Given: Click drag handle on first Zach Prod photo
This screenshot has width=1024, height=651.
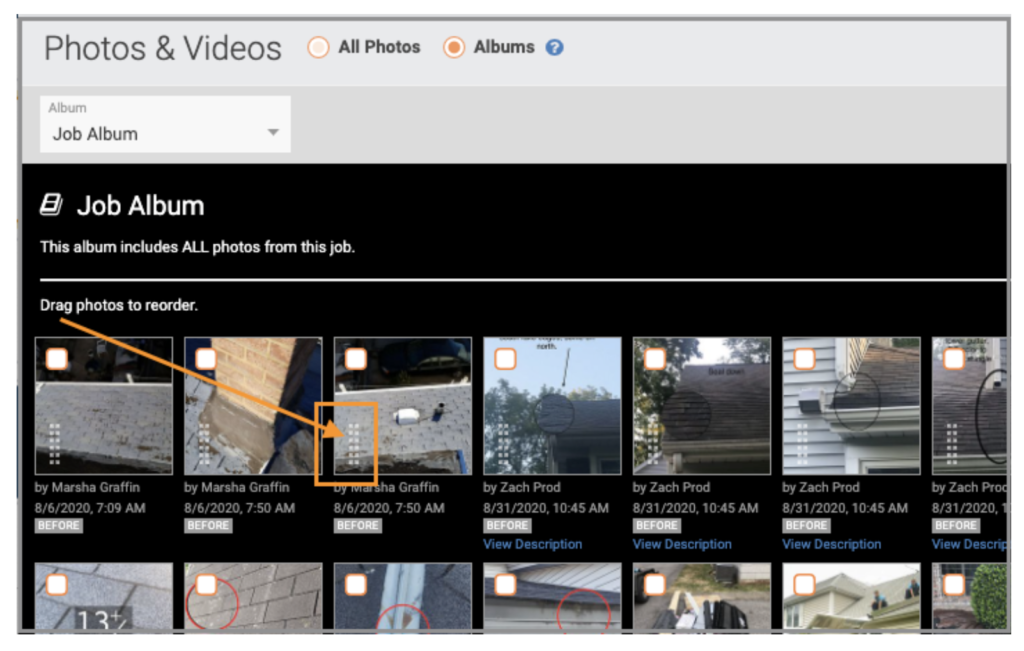Looking at the screenshot, I should point(503,443).
